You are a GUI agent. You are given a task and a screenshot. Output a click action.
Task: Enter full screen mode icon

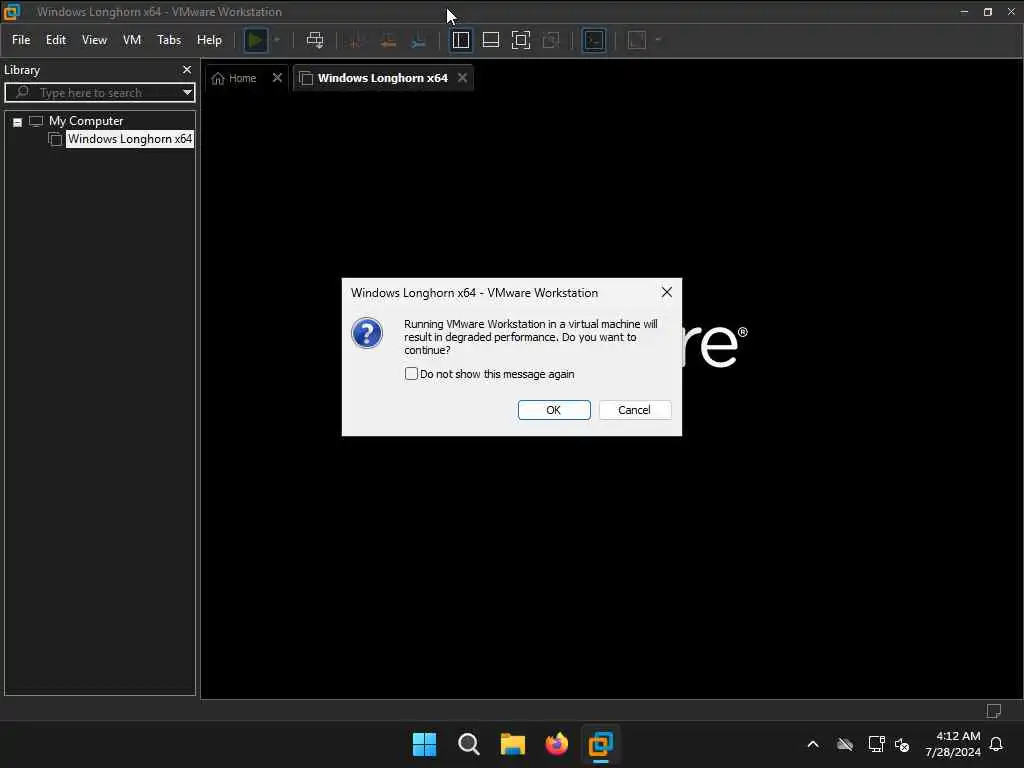[x=520, y=40]
